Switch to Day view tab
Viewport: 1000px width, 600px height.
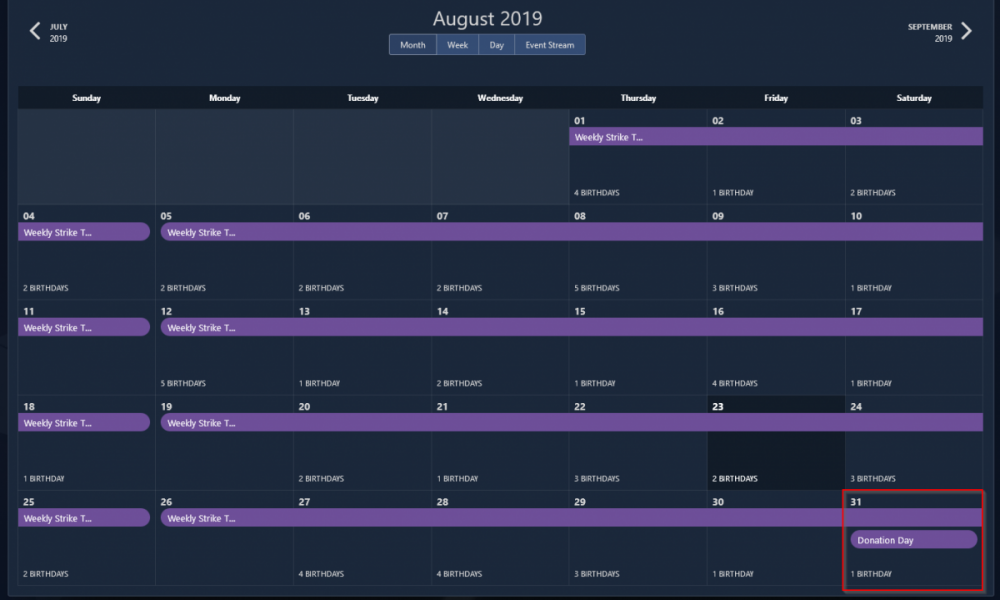pyautogui.click(x=496, y=45)
